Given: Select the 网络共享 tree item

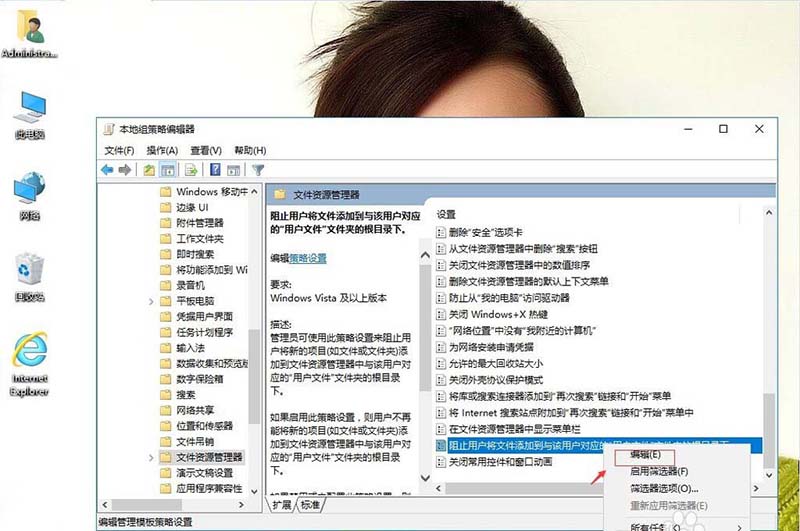Looking at the screenshot, I should click(x=195, y=410).
